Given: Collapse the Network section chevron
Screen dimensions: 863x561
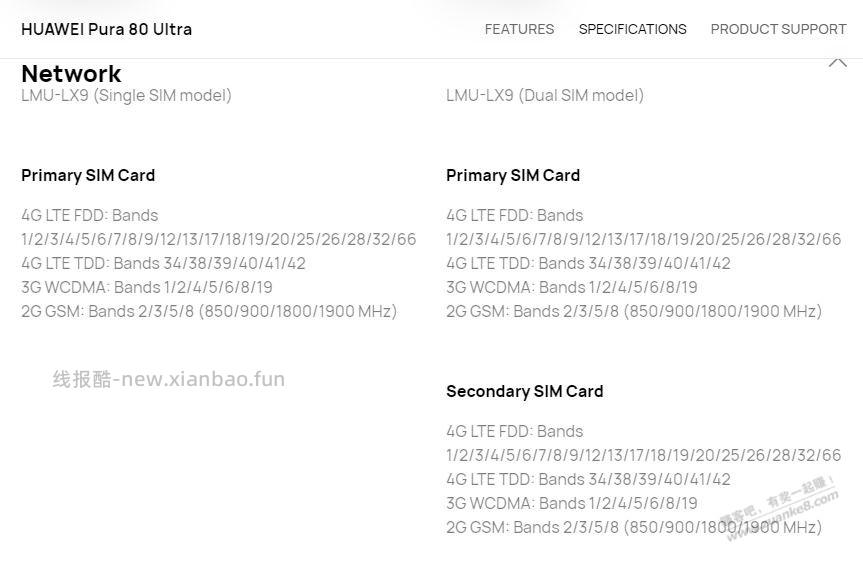Looking at the screenshot, I should [x=837, y=63].
